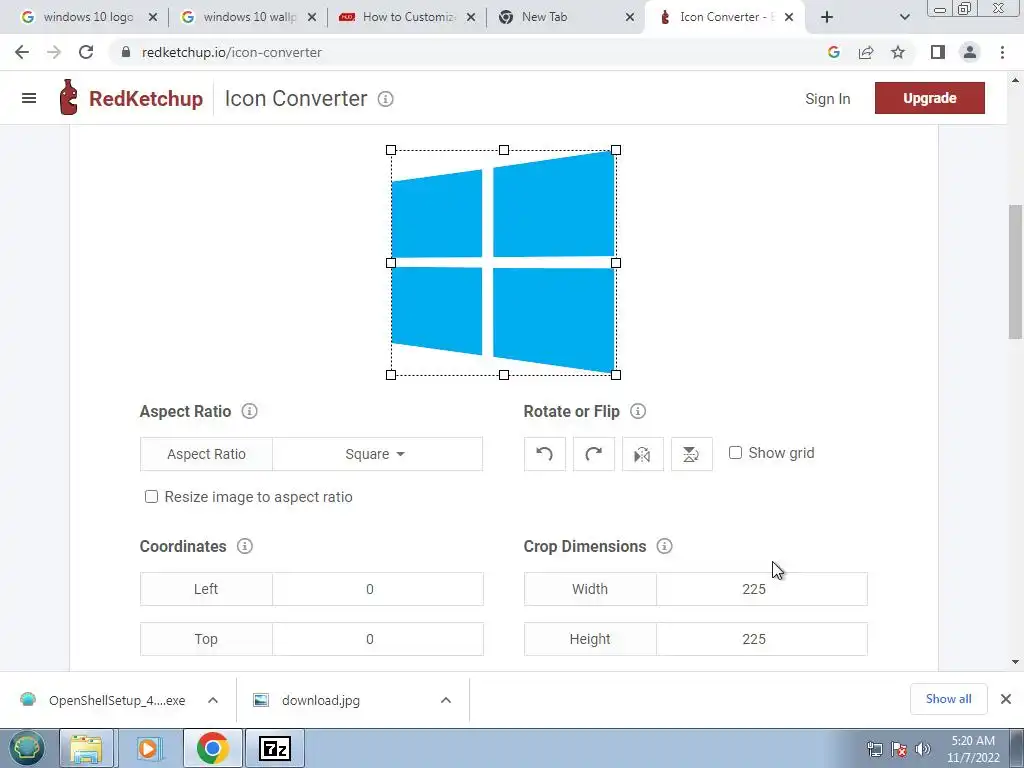Open a new browser tab
Viewport: 1024px width, 768px height.
click(x=827, y=17)
